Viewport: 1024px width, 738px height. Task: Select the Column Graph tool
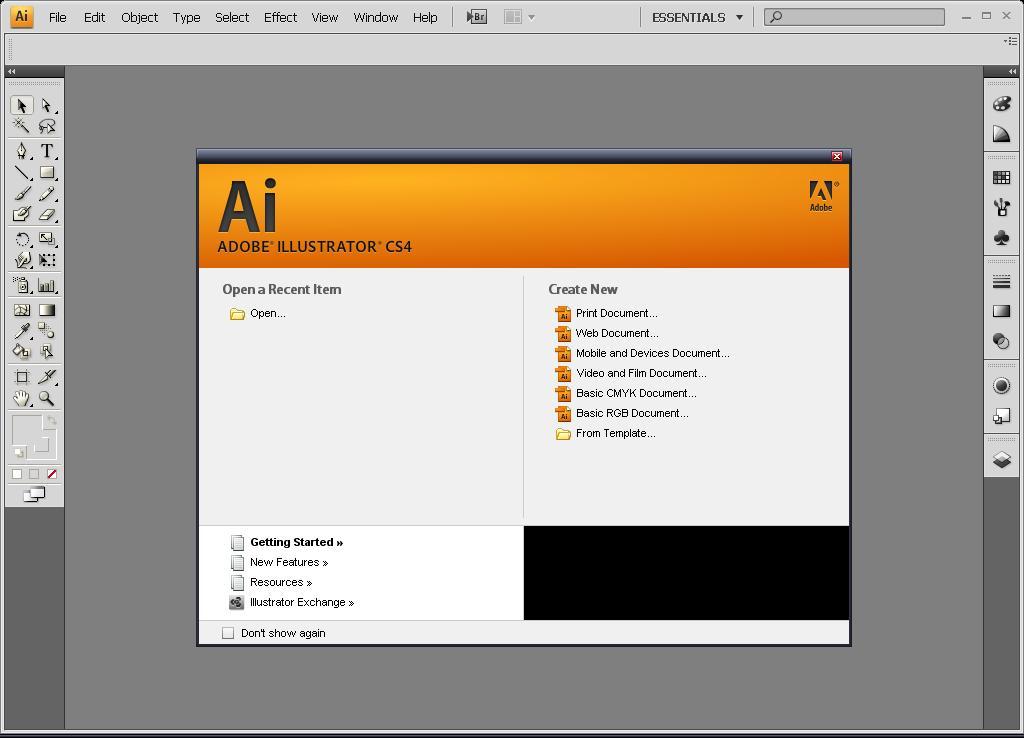point(46,285)
